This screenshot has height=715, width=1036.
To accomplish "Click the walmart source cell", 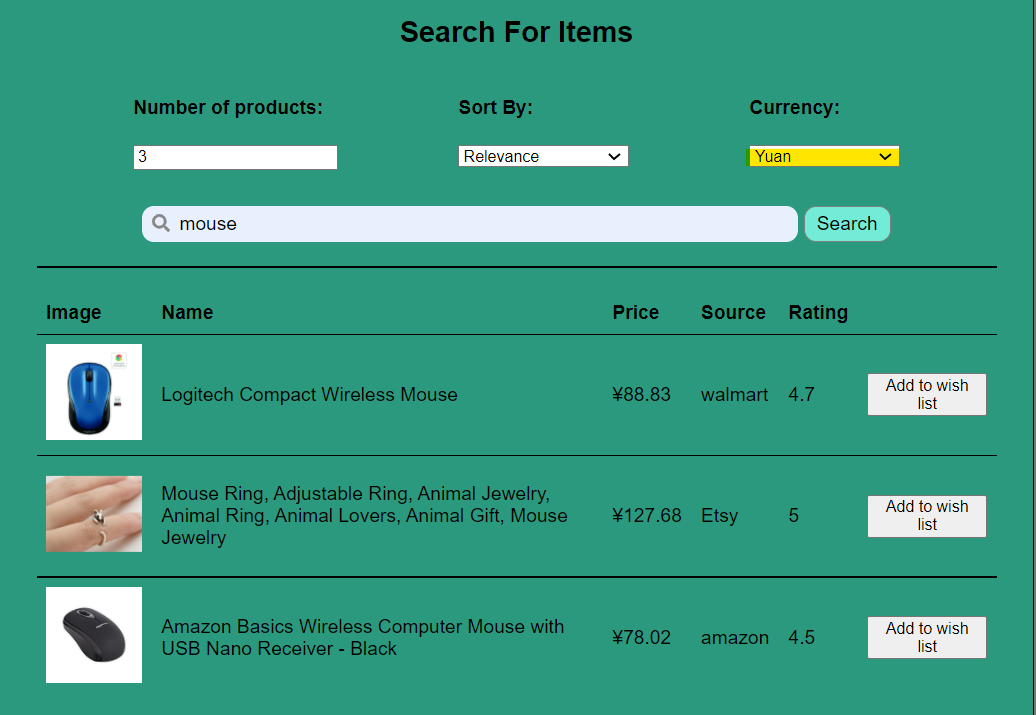I will coord(734,395).
